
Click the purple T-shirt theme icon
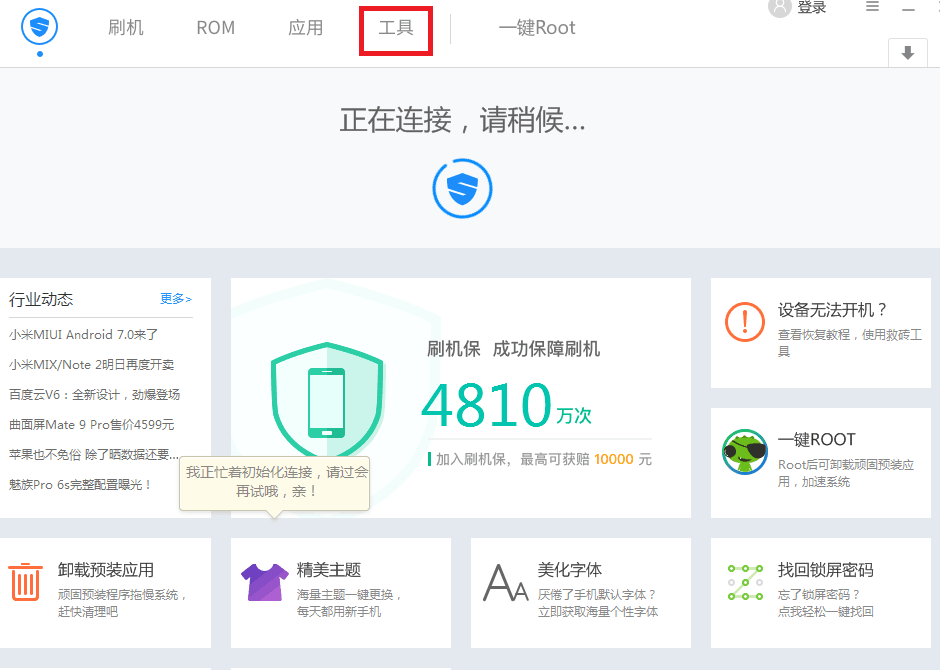click(x=264, y=581)
